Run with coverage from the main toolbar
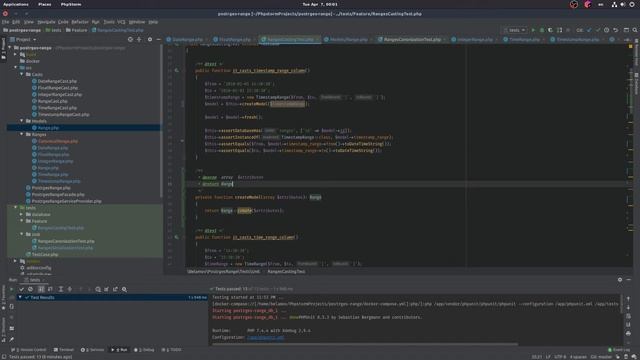640x360 pixels. pos(551,30)
